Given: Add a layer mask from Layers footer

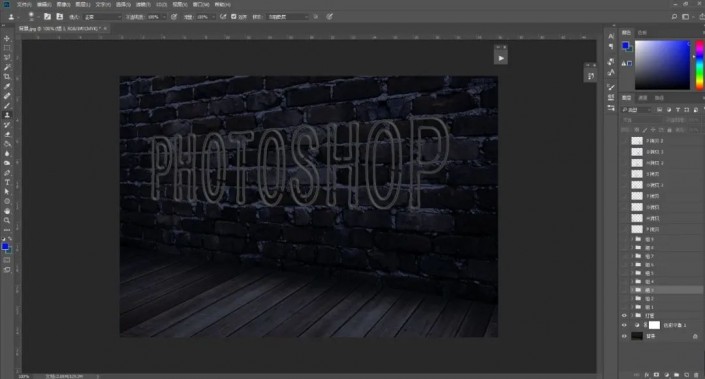Looking at the screenshot, I should pyautogui.click(x=656, y=375).
